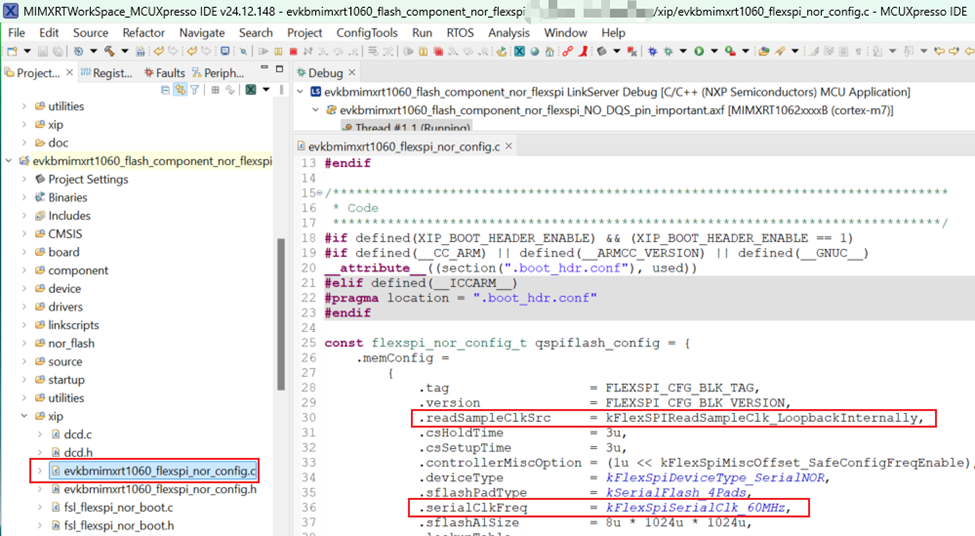Click the red chain link icon
Screen dimensions: 975x536
coord(567,52)
